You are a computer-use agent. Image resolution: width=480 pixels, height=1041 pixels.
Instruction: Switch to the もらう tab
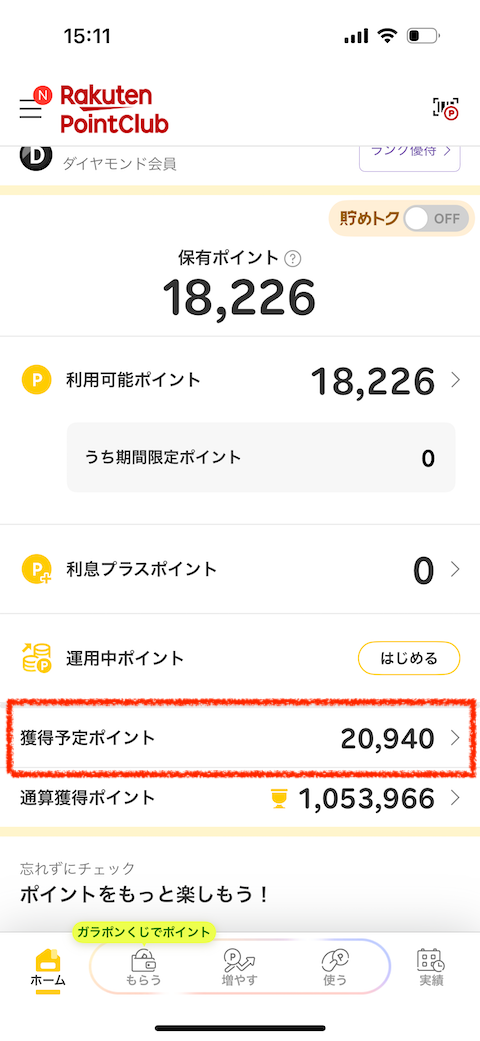click(143, 967)
